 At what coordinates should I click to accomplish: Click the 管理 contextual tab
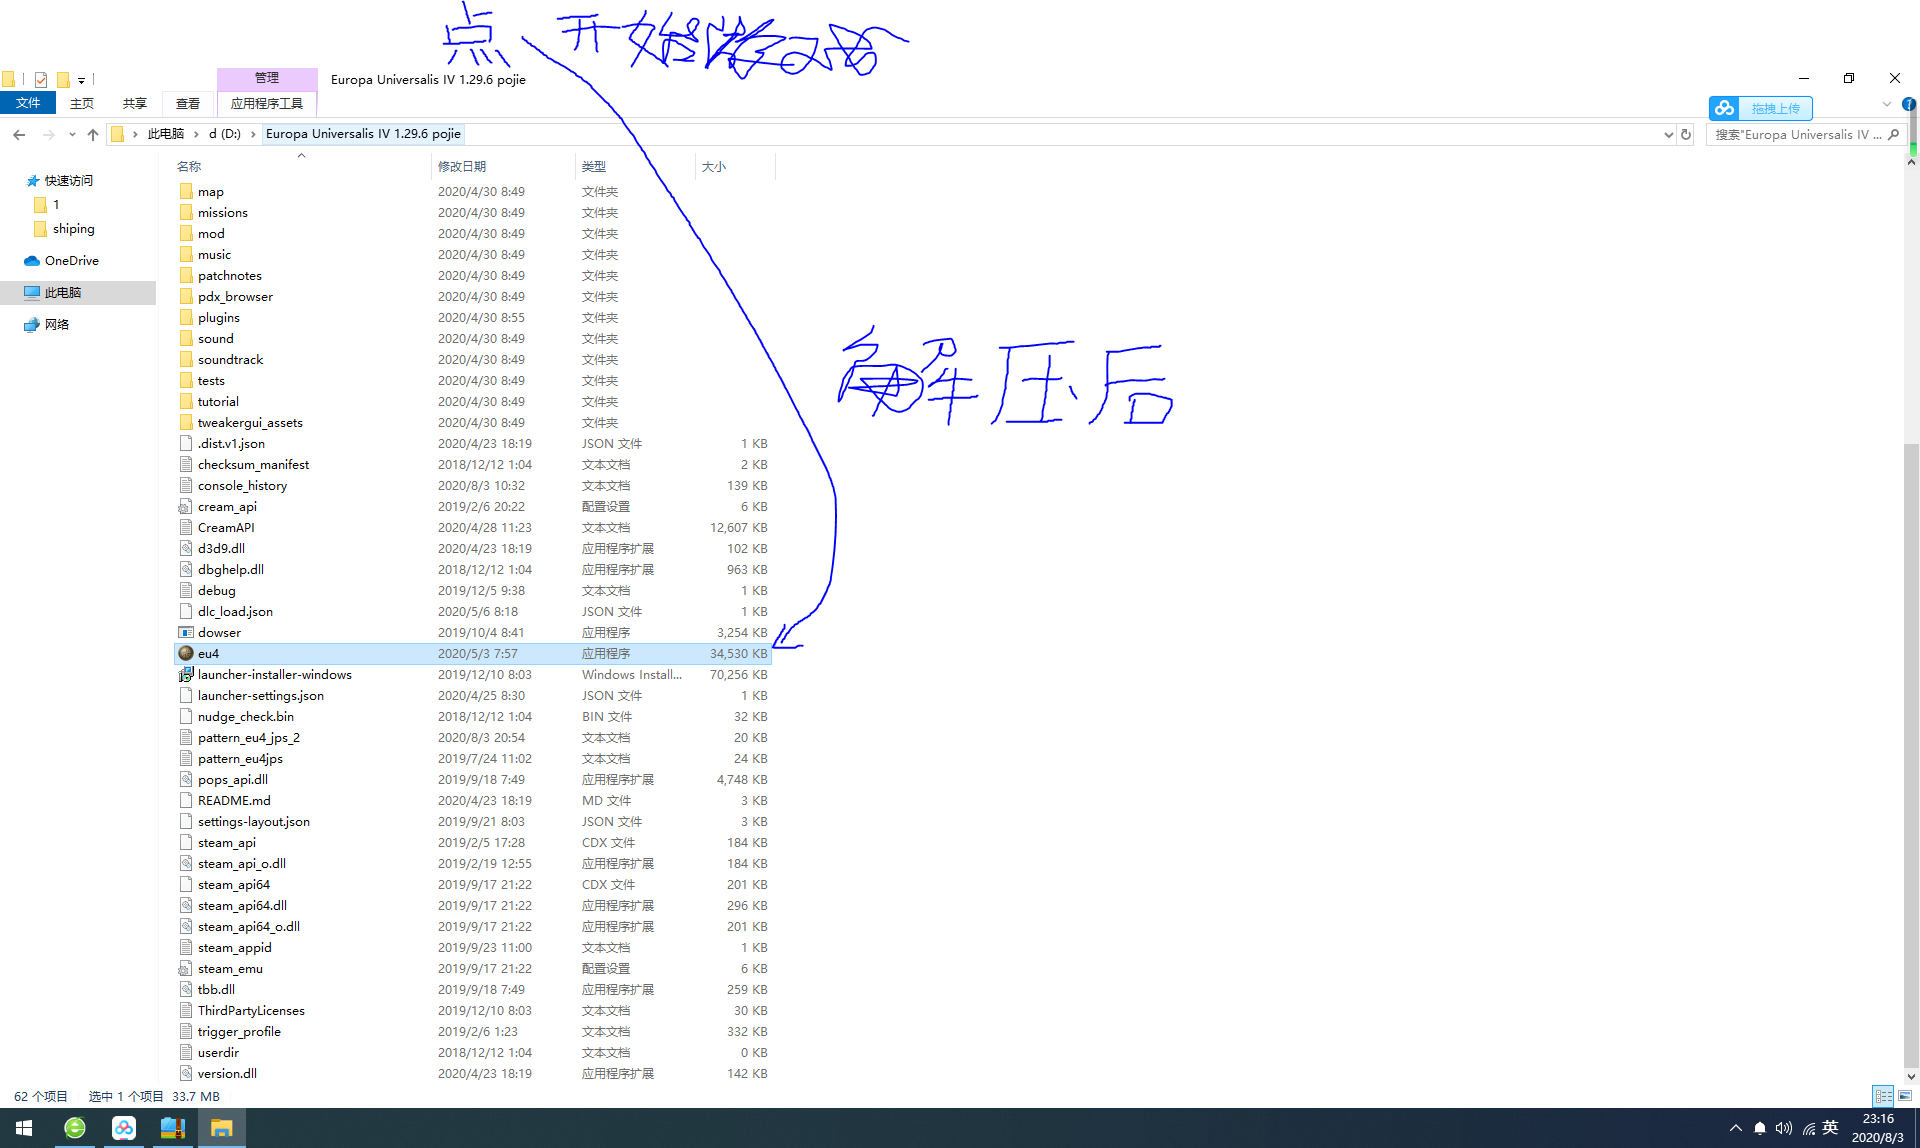[267, 78]
